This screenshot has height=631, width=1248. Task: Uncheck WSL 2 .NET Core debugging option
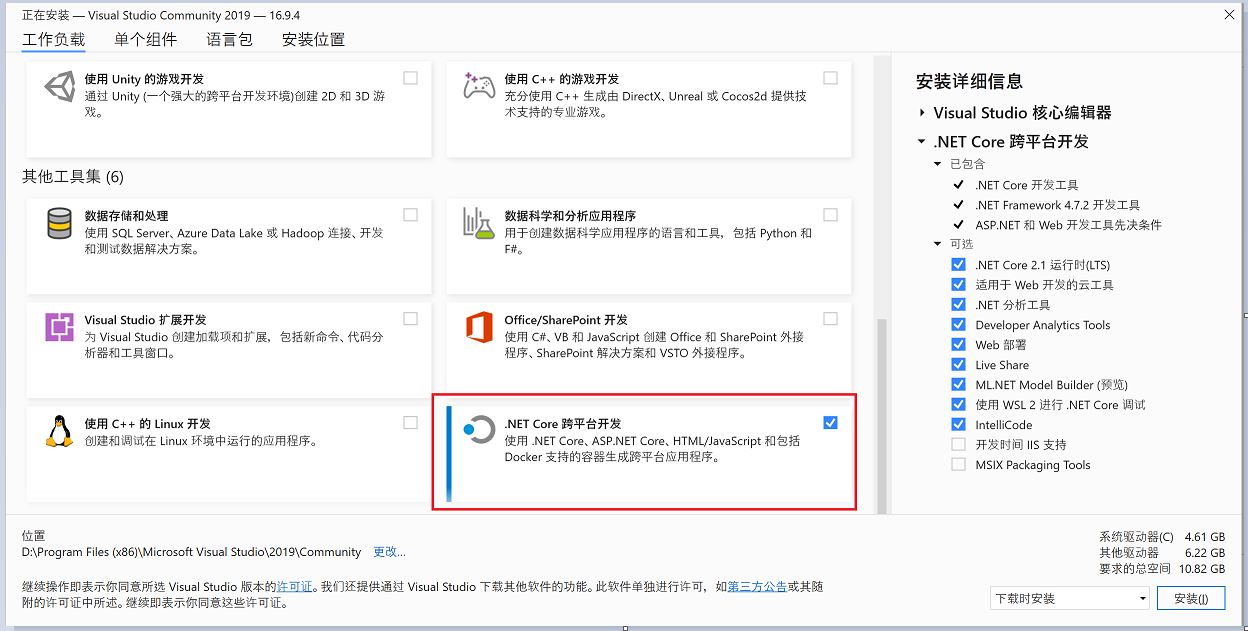tap(959, 405)
